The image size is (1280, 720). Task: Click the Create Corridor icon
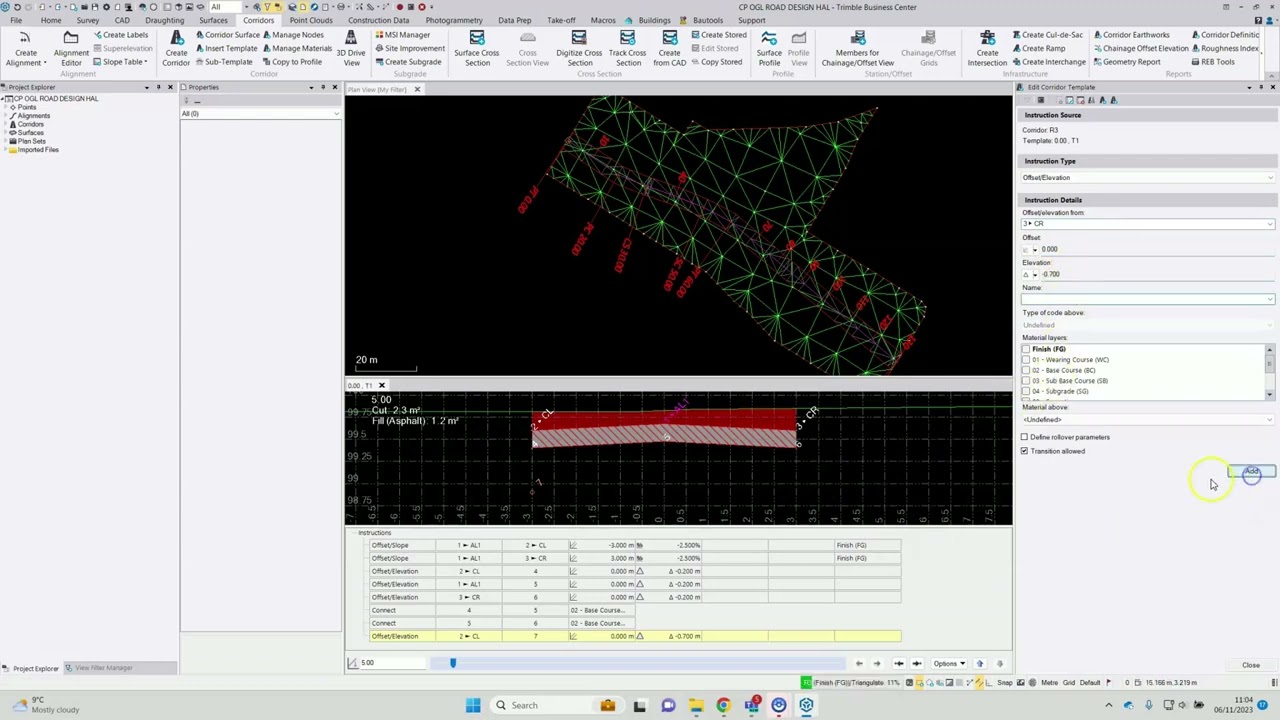pyautogui.click(x=176, y=48)
